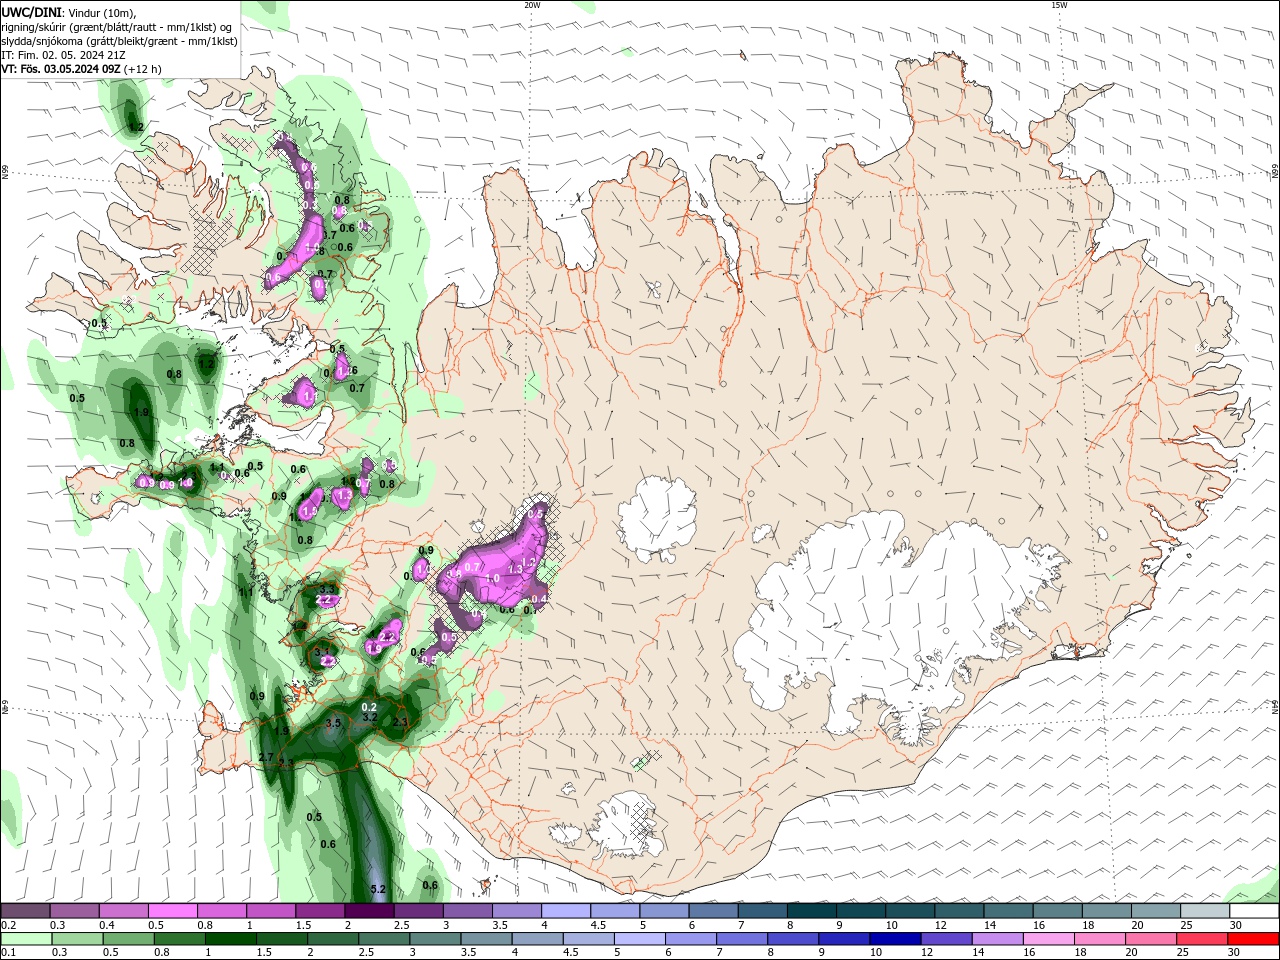The width and height of the screenshot is (1280, 960).
Task: Click the 1.9 rain value west of Iceland
Action: pos(141,412)
